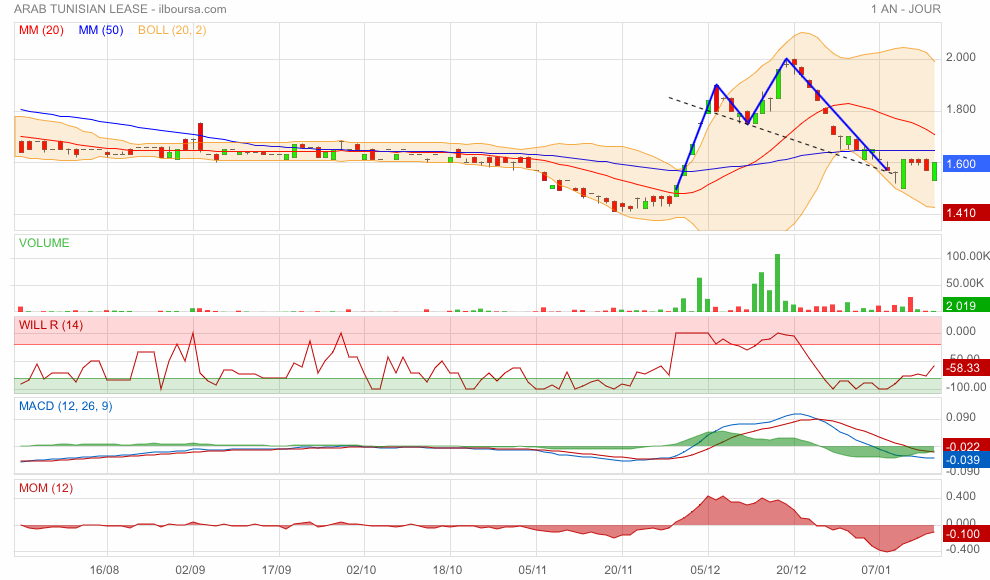Click the red -58.33 Williams R badge
990x580 pixels.
click(965, 368)
